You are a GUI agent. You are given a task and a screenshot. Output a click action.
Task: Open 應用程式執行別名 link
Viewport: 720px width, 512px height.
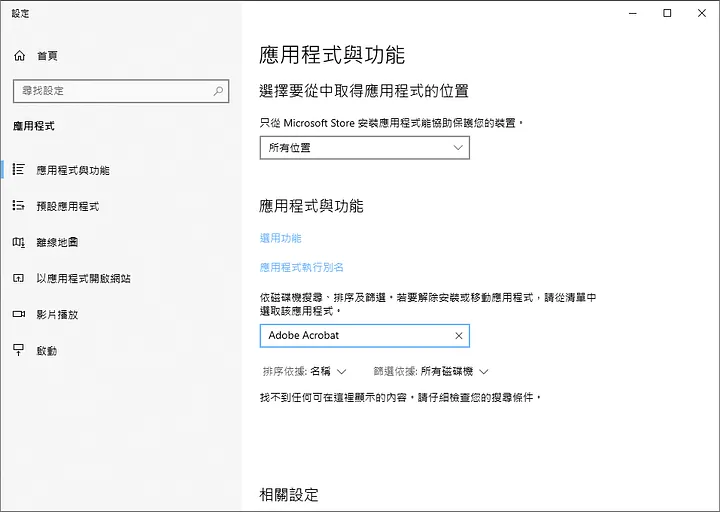click(x=302, y=267)
